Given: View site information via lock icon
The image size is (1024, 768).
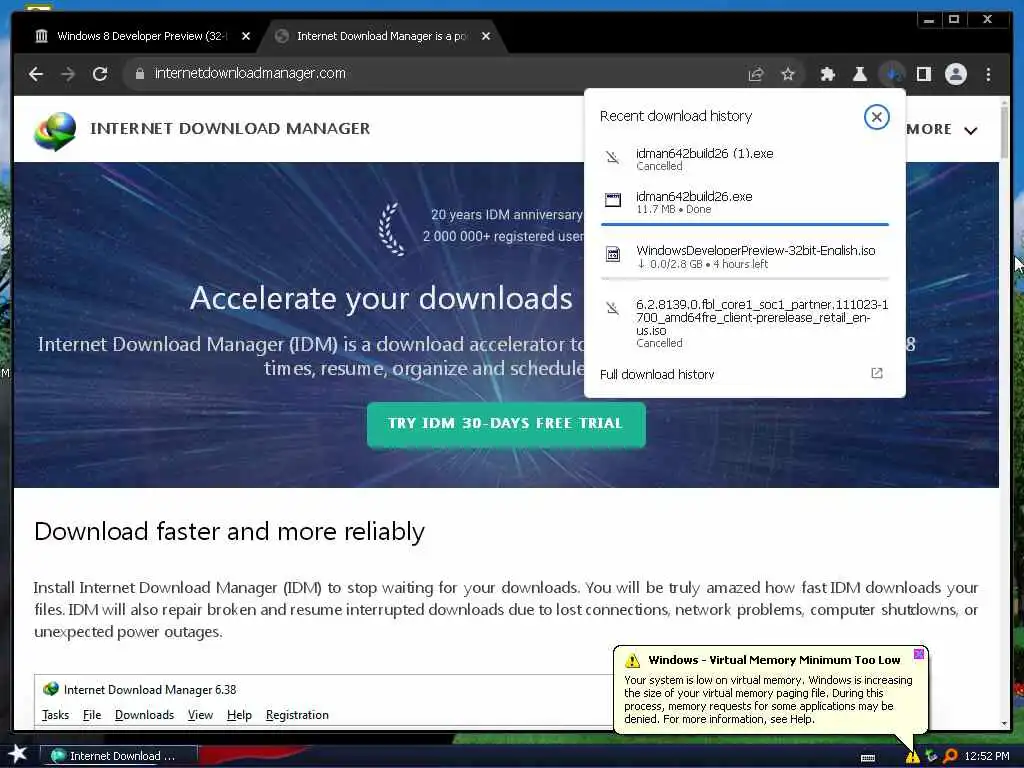Looking at the screenshot, I should [139, 74].
